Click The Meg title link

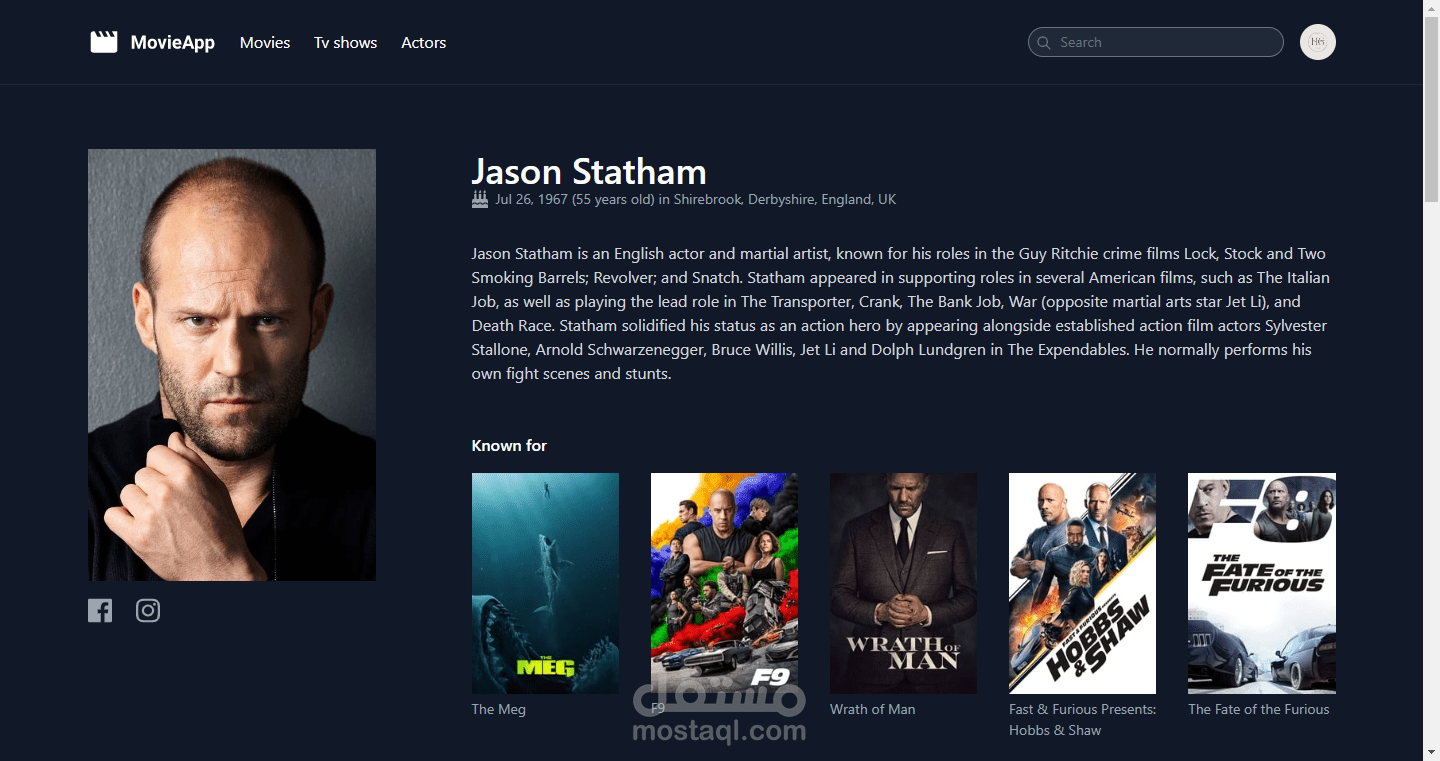click(499, 709)
